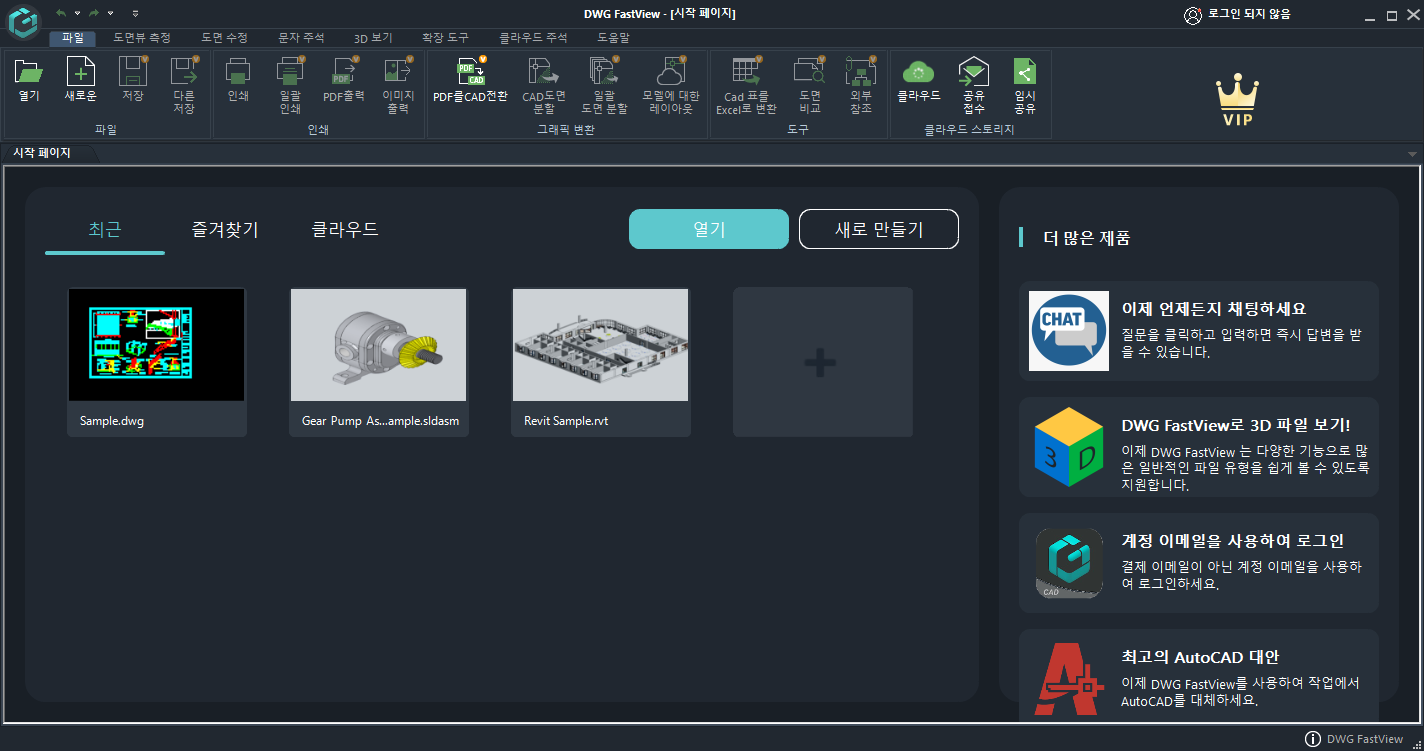Switch to the 클라우드 주석 ribbon tab

(x=533, y=38)
